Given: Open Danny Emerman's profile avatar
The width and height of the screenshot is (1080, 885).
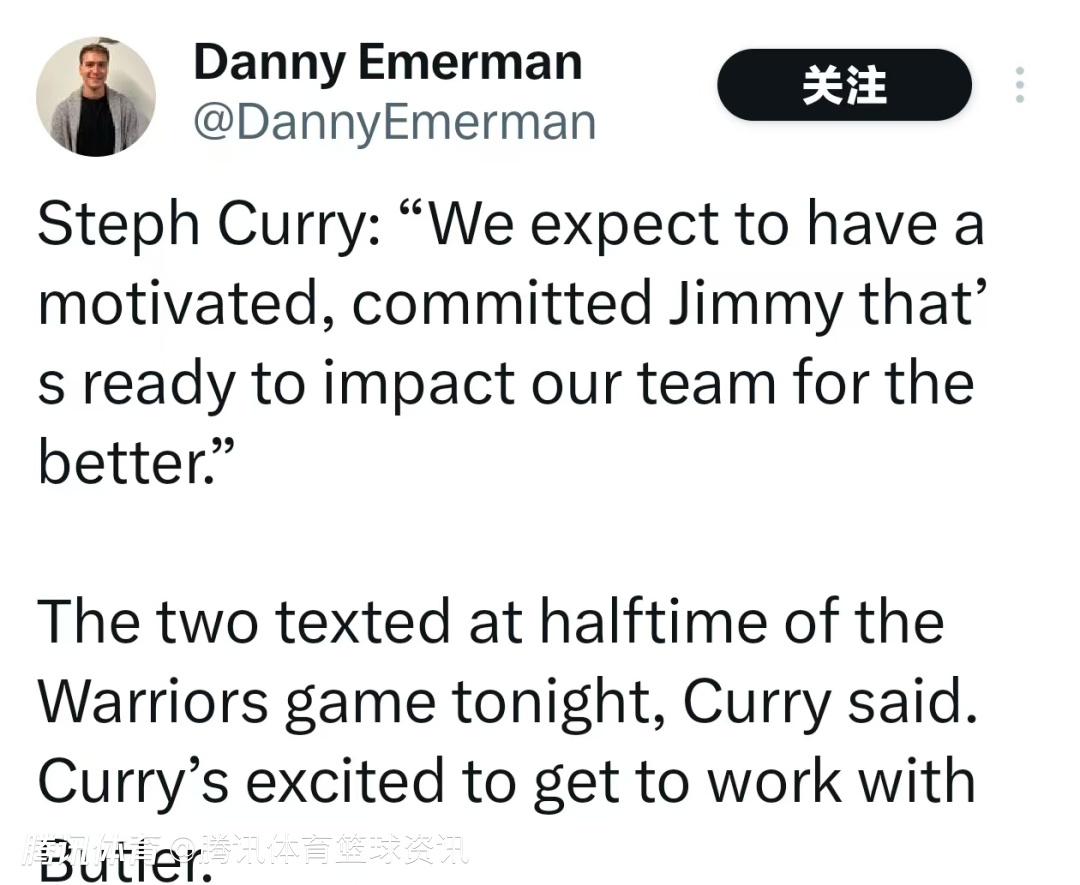Looking at the screenshot, I should tap(96, 97).
